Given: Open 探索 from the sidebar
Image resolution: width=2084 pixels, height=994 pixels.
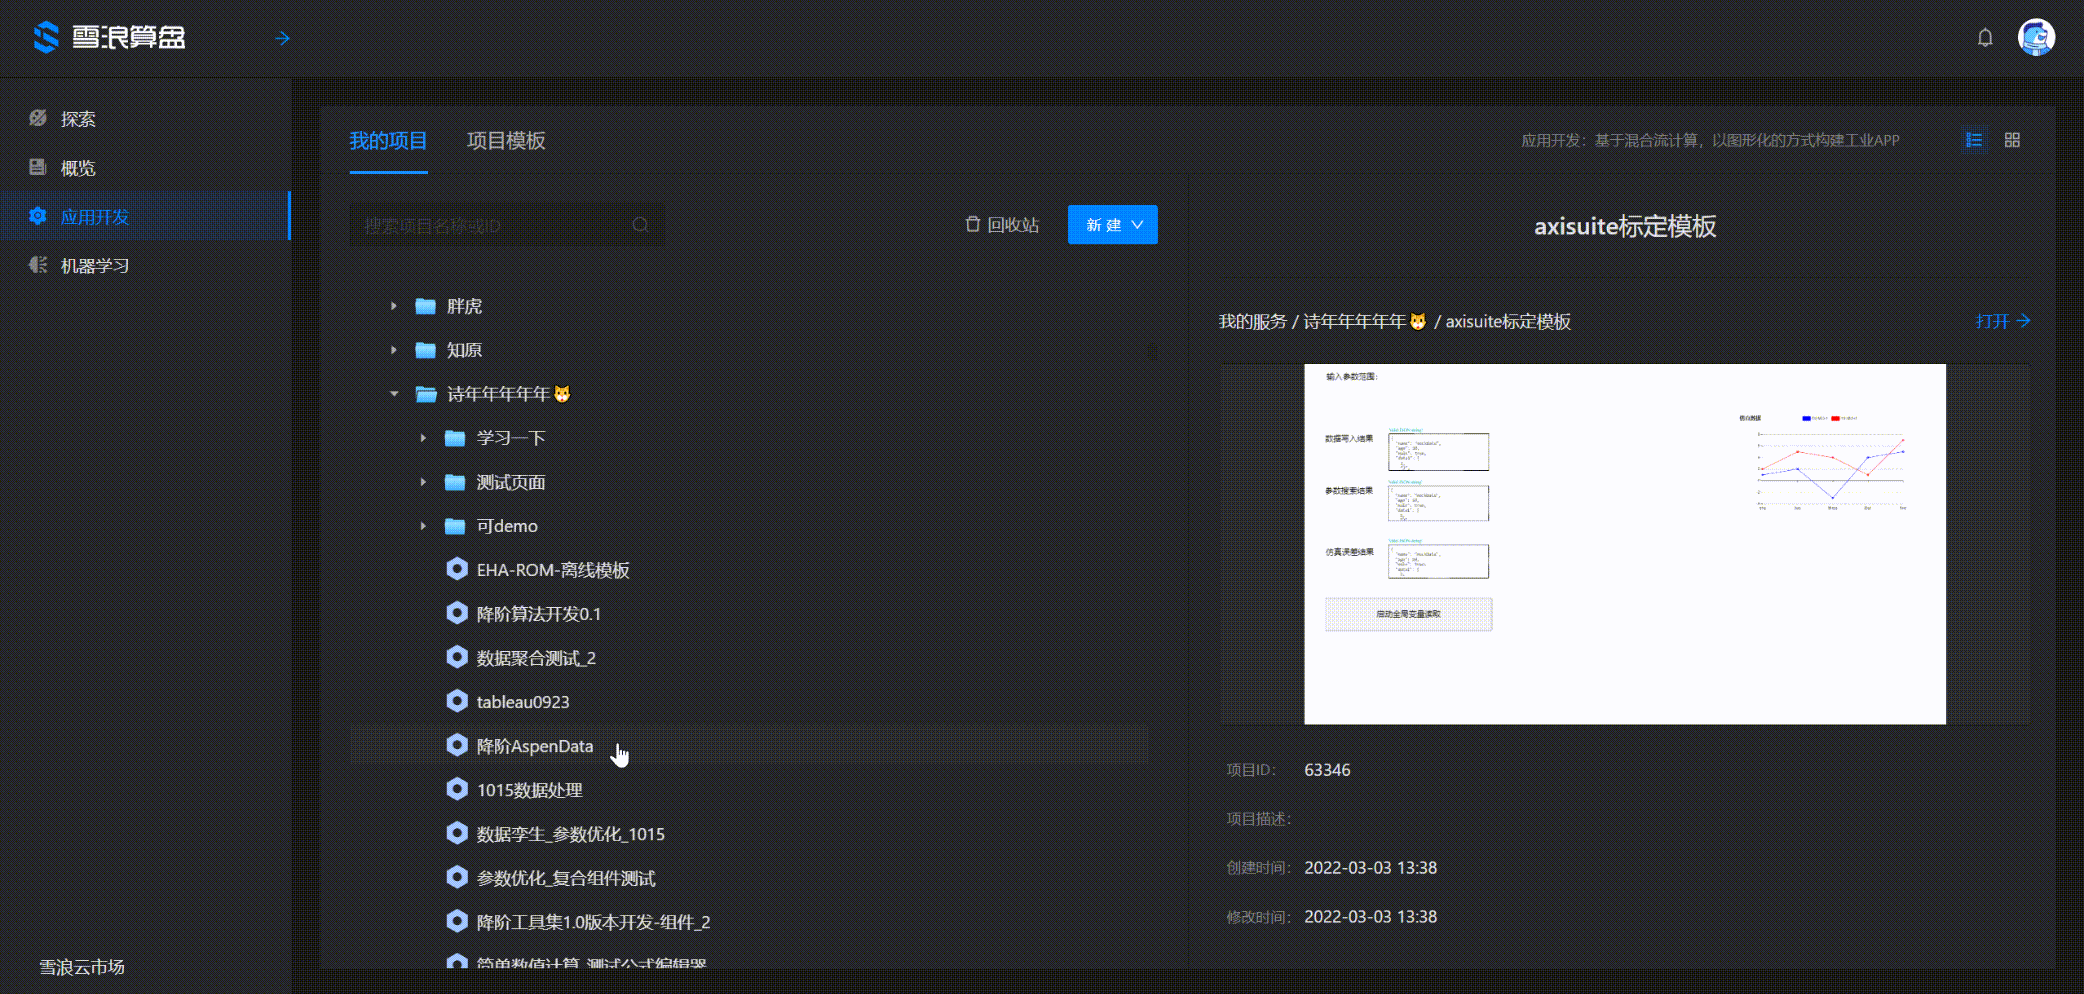Looking at the screenshot, I should tap(78, 119).
